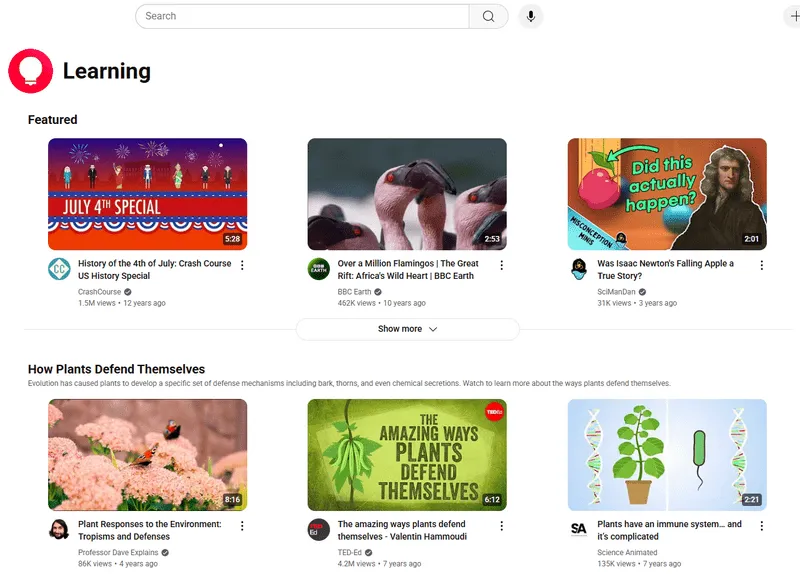
Task: Open options menu for Isaac Newton video
Action: [x=761, y=265]
